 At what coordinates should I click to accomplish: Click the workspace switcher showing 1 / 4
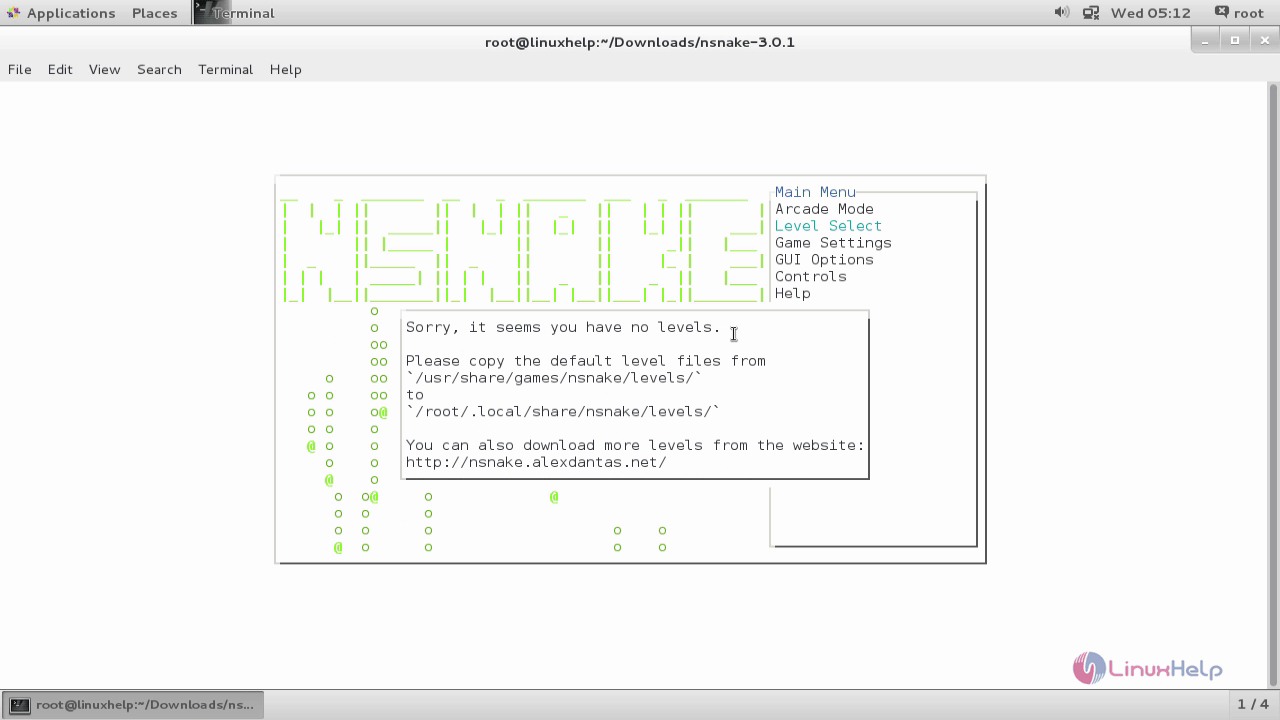(x=1253, y=705)
